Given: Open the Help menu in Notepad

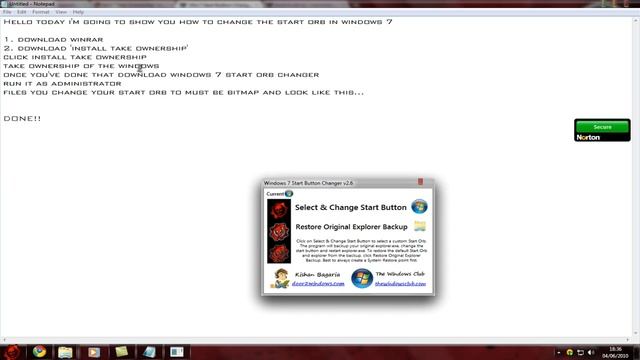Looking at the screenshot, I should [78, 12].
